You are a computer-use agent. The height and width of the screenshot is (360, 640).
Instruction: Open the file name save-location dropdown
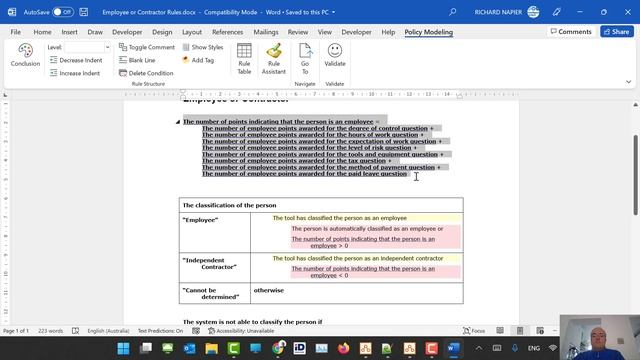(333, 12)
